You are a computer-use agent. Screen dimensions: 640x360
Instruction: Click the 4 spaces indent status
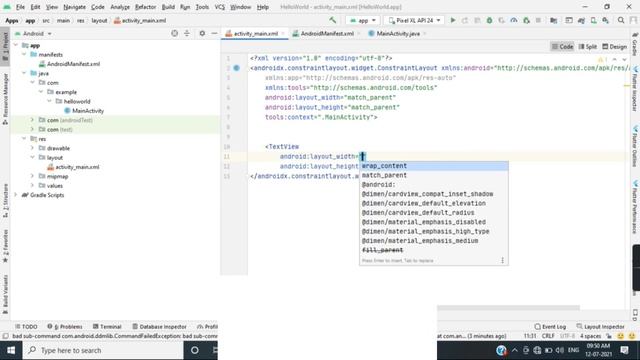point(590,336)
